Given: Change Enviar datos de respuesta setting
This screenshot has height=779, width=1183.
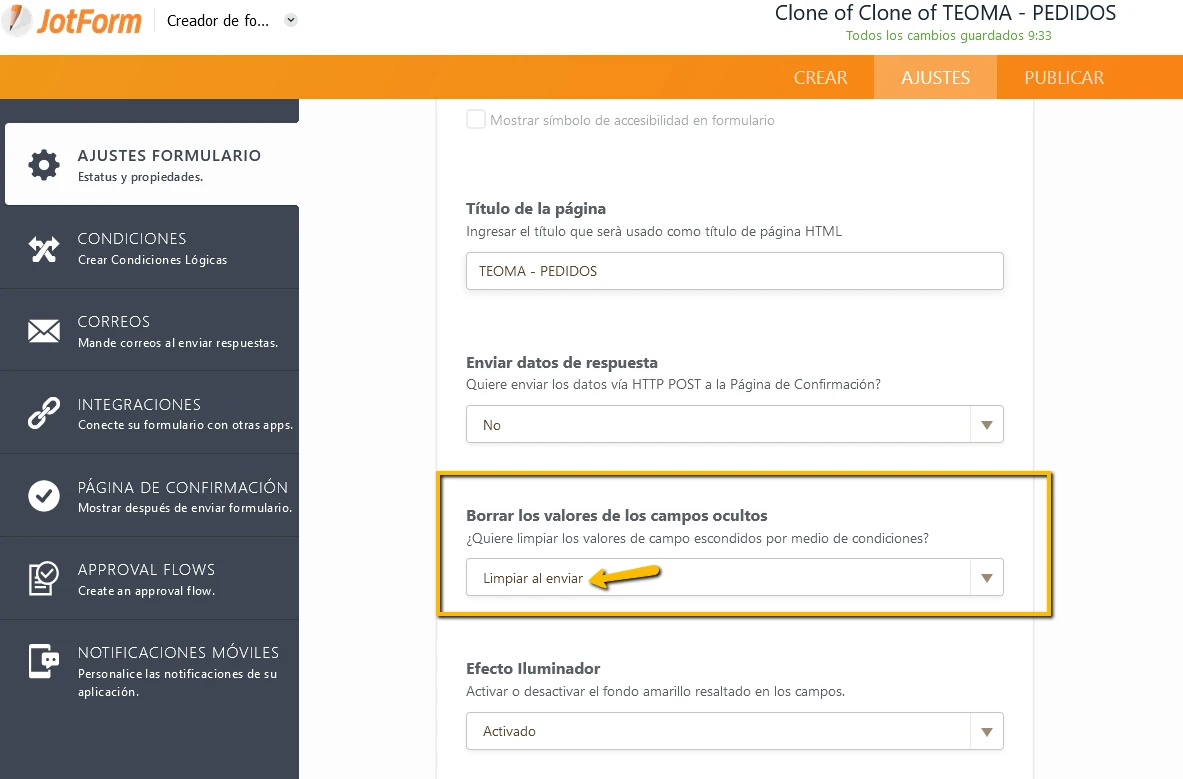Looking at the screenshot, I should [x=735, y=424].
